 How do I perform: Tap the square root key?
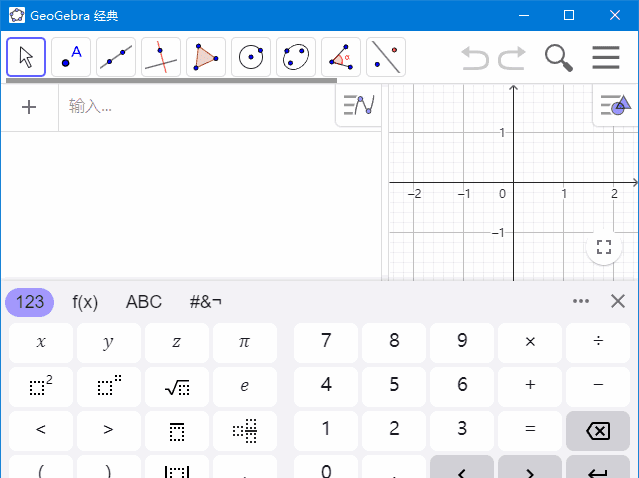point(177,387)
